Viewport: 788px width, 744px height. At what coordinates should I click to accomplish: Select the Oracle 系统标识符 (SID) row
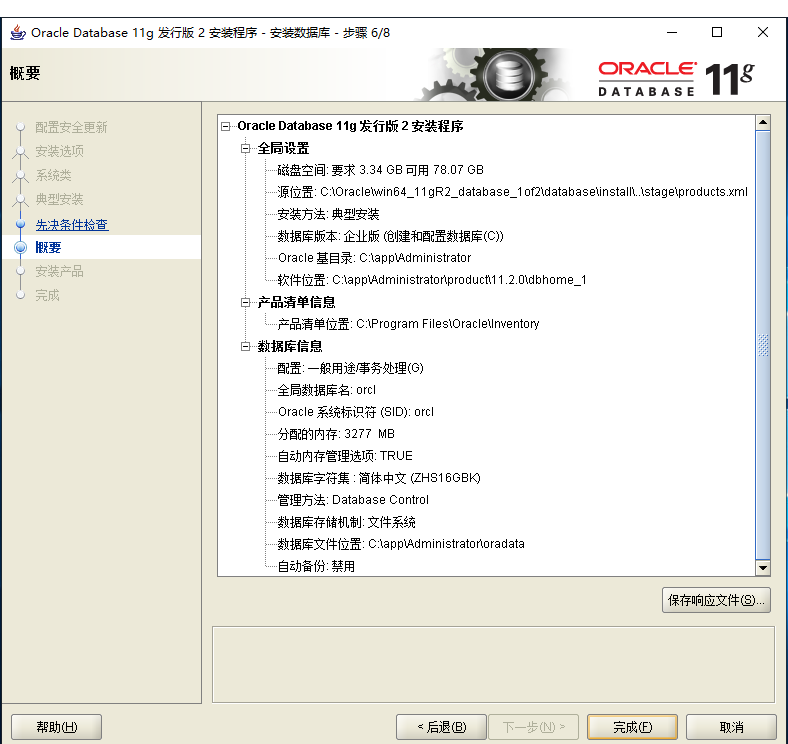pos(356,412)
